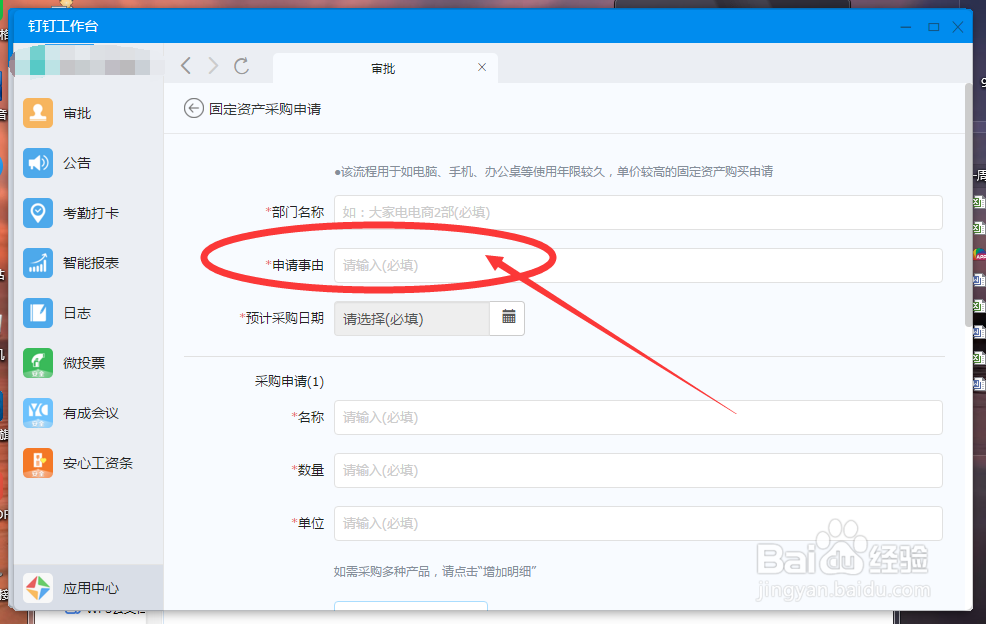Click the forward navigation chevron
The width and height of the screenshot is (986, 624).
[213, 66]
